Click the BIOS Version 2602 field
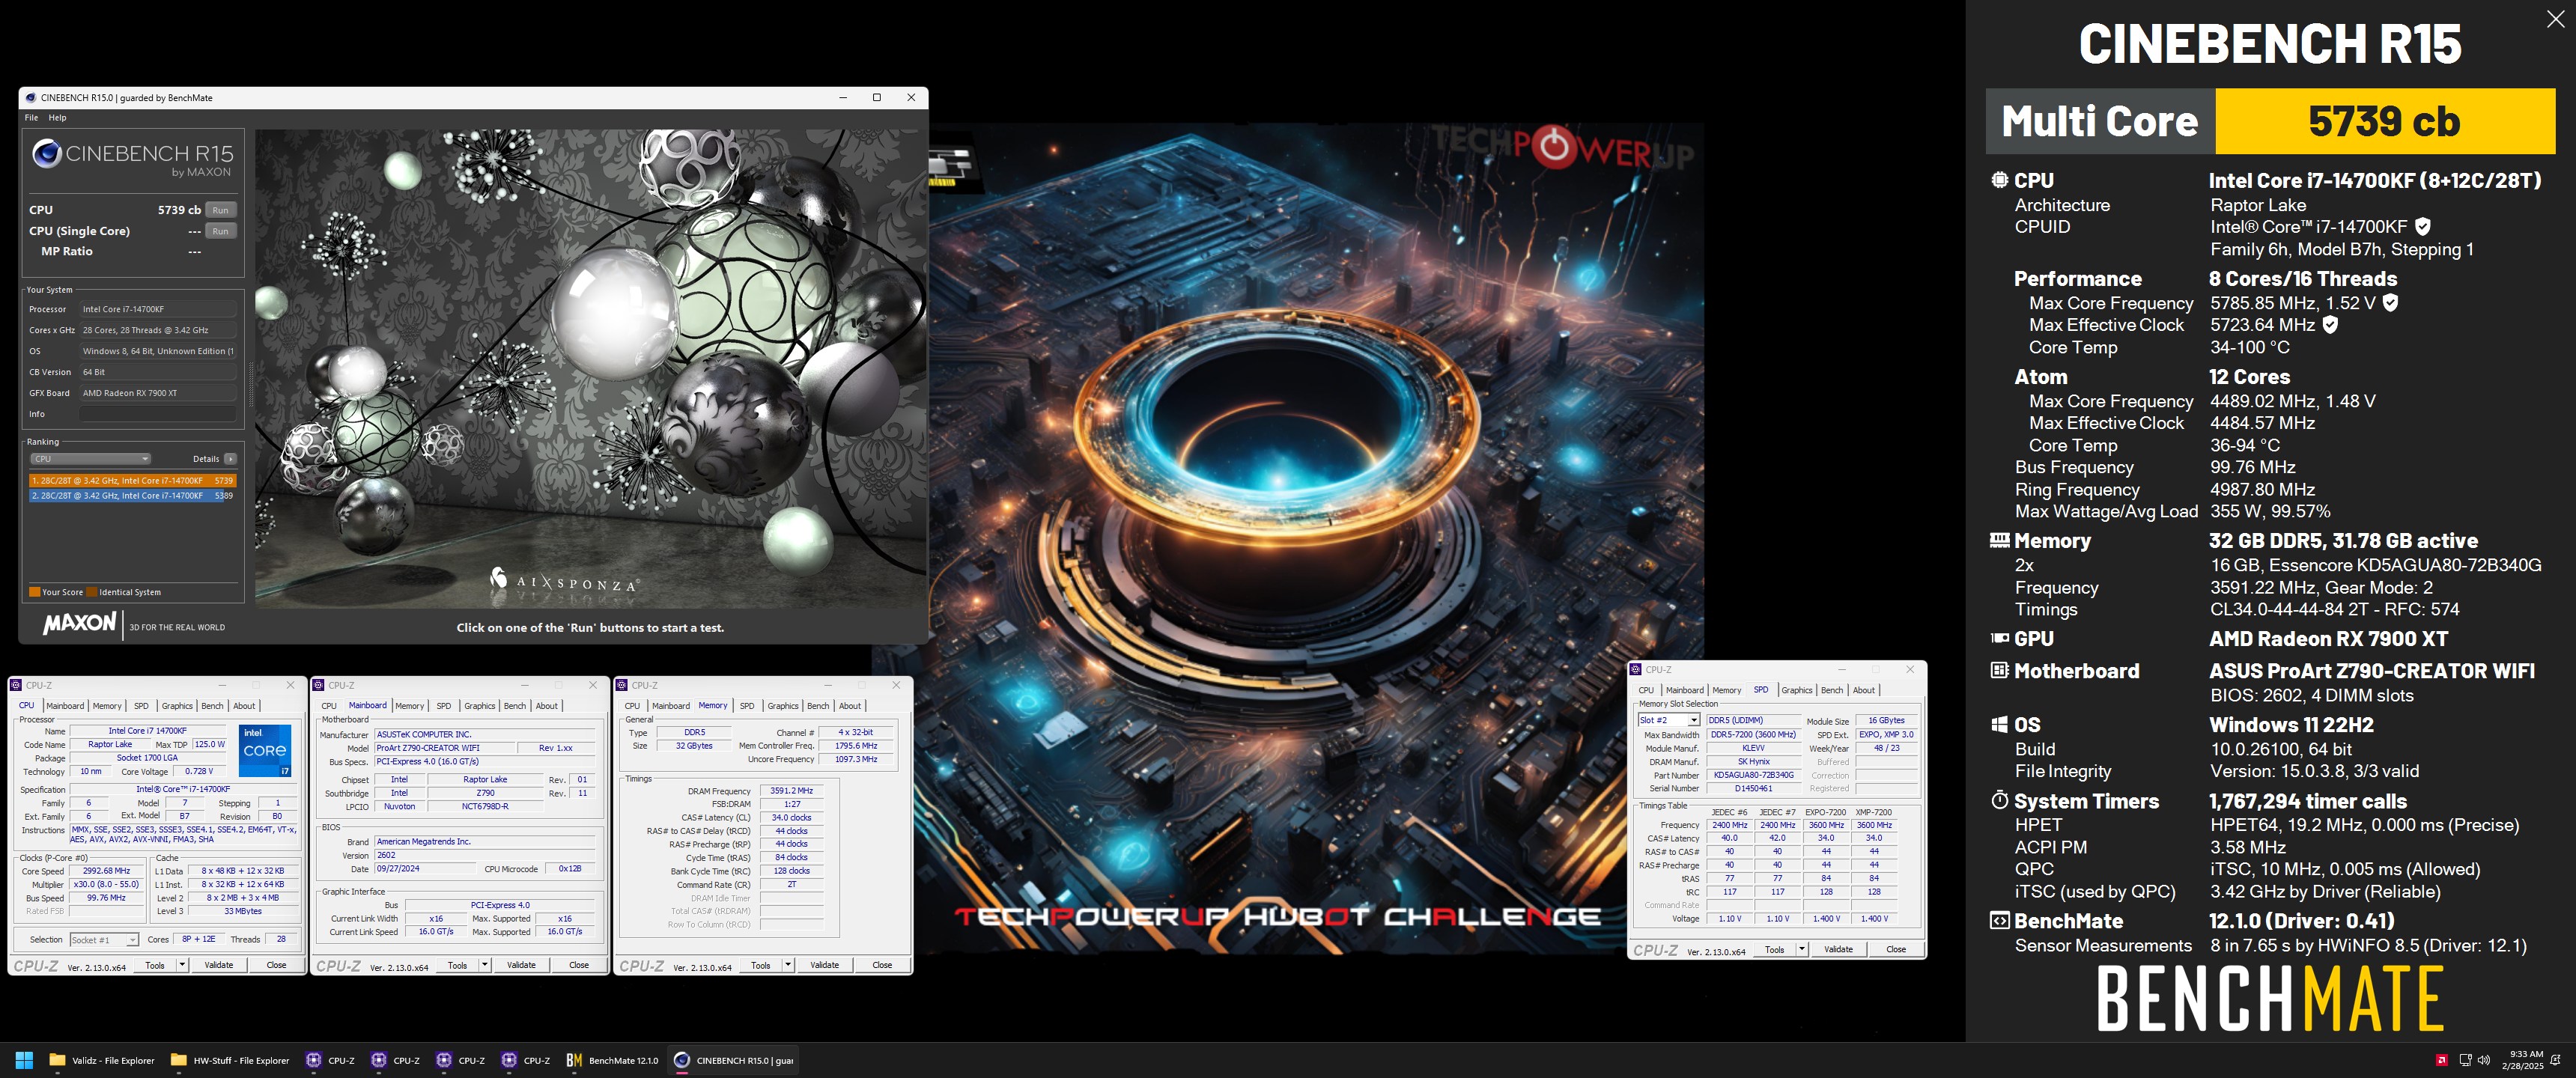2576x1078 pixels. point(485,855)
